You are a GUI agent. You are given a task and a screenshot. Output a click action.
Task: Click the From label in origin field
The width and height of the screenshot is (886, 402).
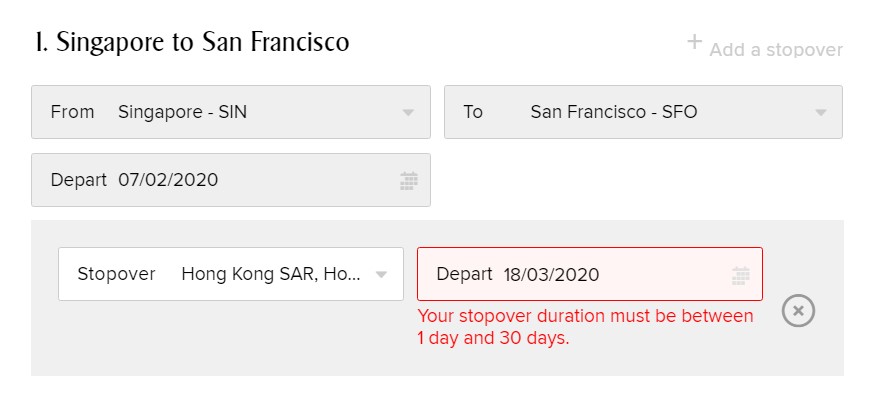coord(72,112)
